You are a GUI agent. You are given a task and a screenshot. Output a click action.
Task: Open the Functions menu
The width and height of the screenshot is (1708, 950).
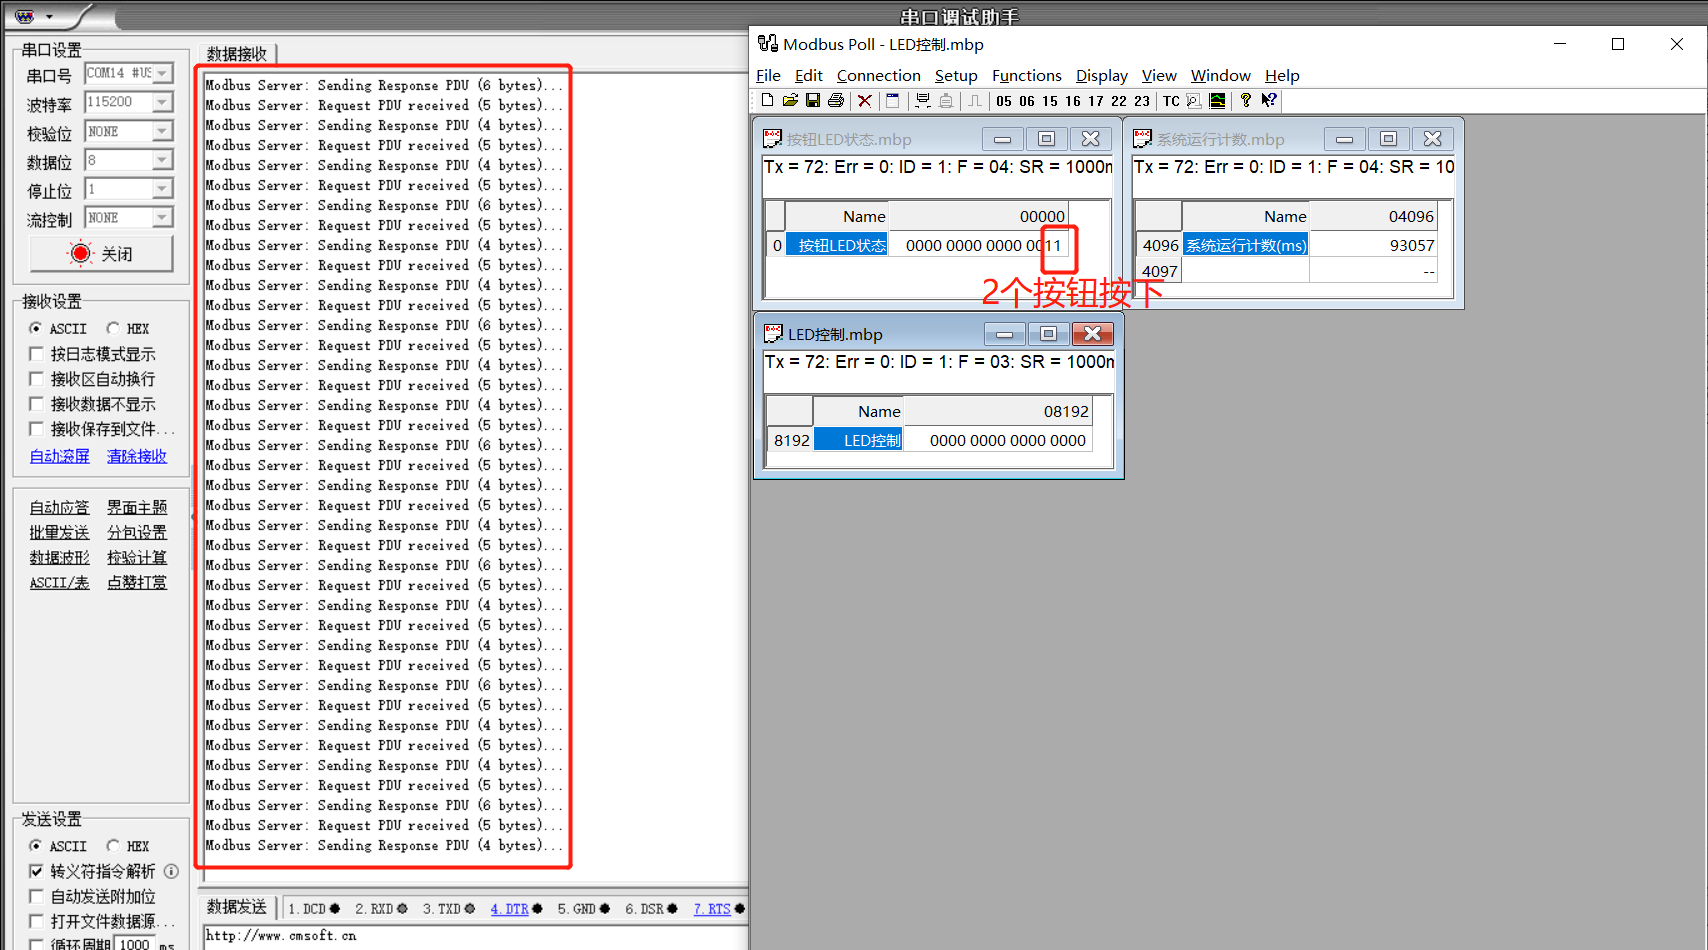coord(1027,76)
